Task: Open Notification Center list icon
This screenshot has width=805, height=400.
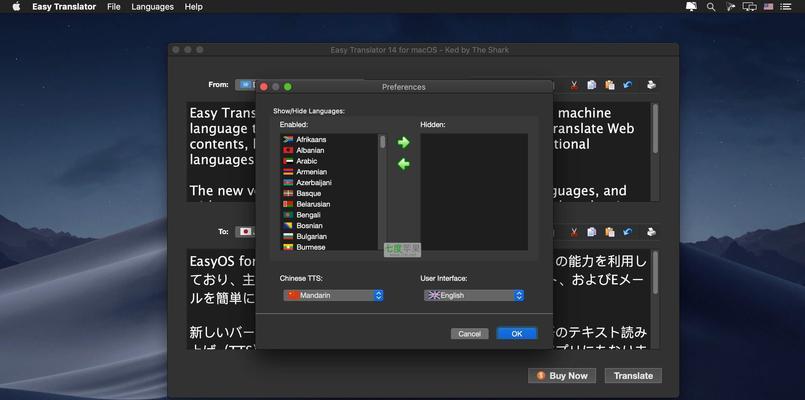Action: [785, 7]
